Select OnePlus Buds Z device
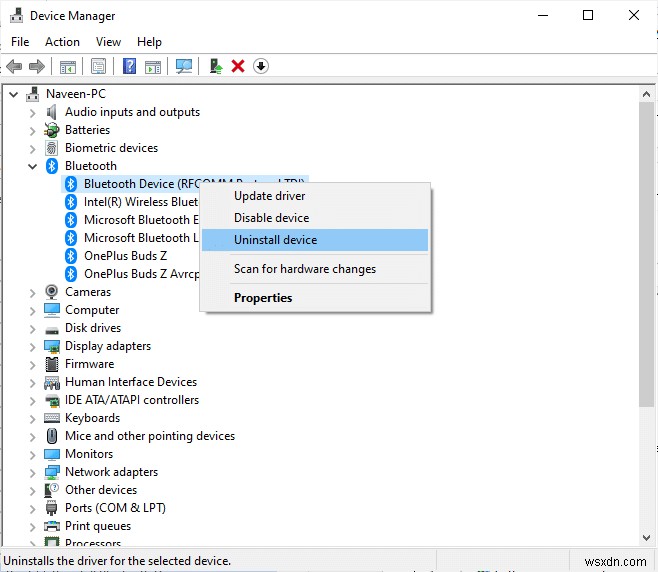 125,256
